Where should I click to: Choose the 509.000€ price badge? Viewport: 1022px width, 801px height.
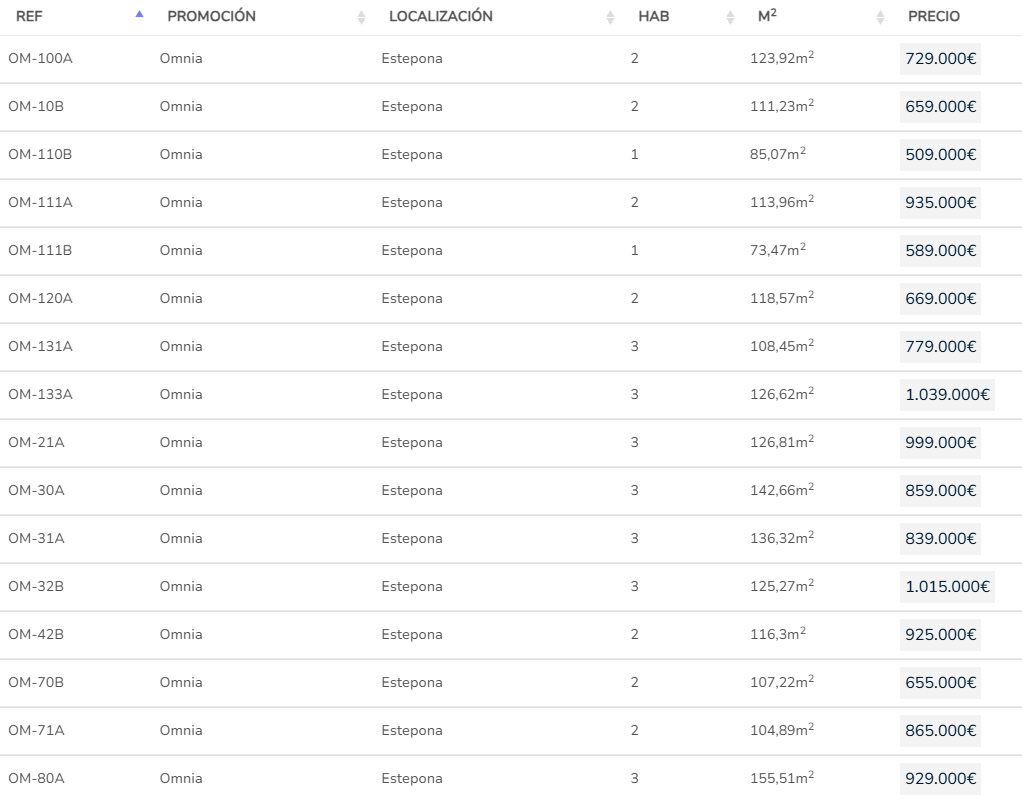click(x=940, y=155)
